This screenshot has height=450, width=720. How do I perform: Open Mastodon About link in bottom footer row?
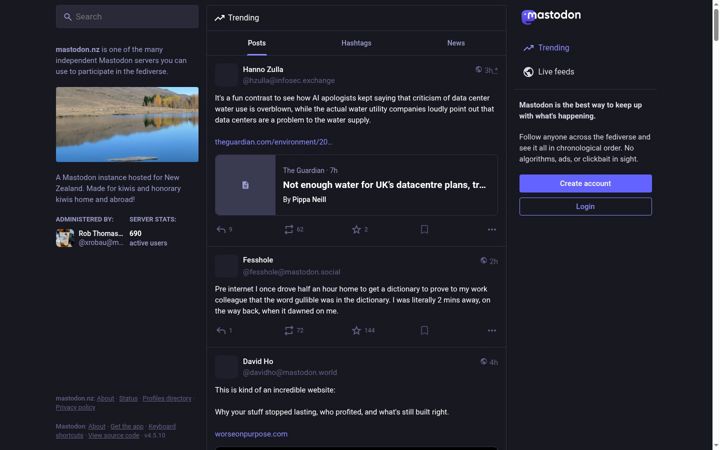(x=96, y=427)
